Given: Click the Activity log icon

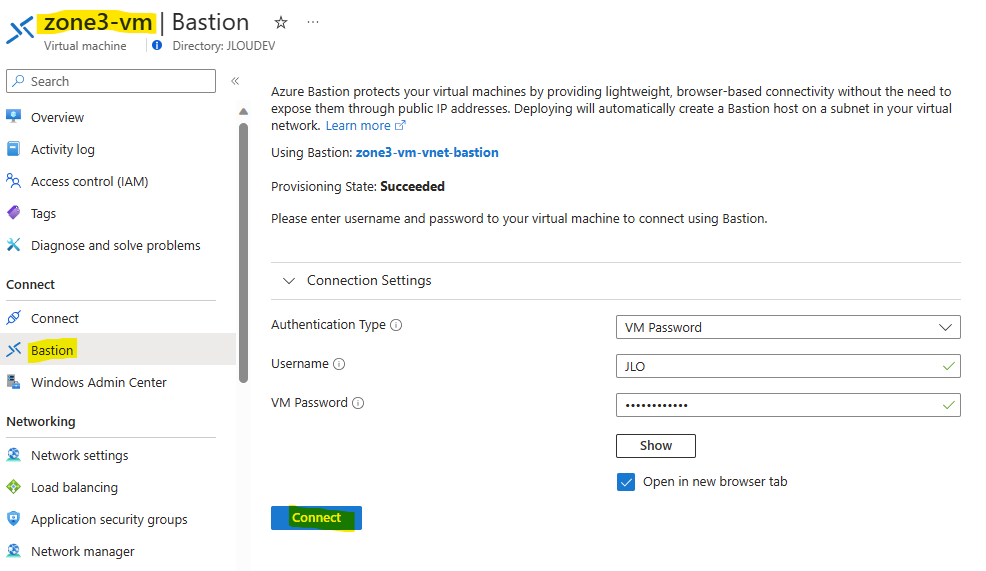Looking at the screenshot, I should tap(13, 148).
